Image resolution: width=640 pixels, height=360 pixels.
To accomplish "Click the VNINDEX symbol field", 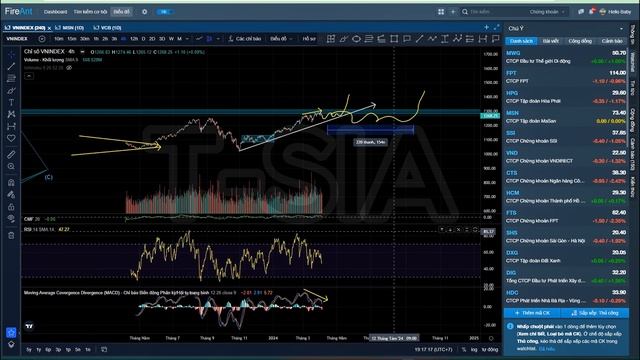I will [x=17, y=39].
